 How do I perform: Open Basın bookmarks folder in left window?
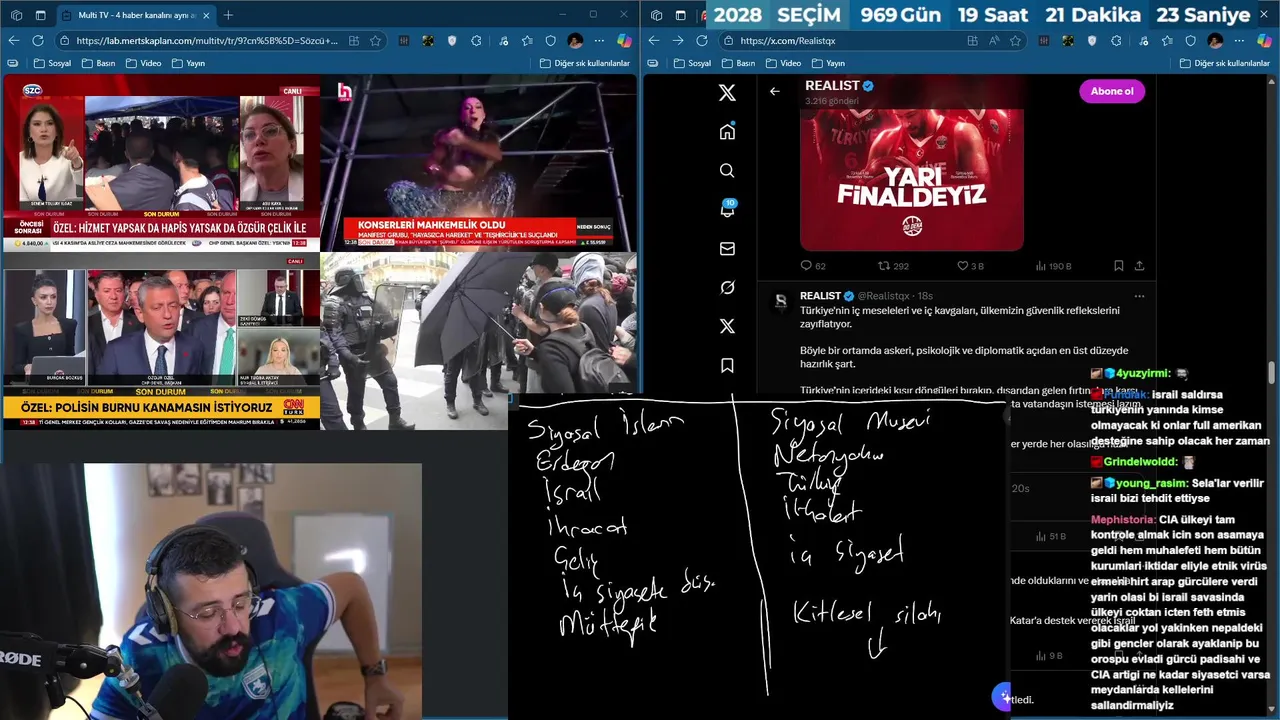98,63
